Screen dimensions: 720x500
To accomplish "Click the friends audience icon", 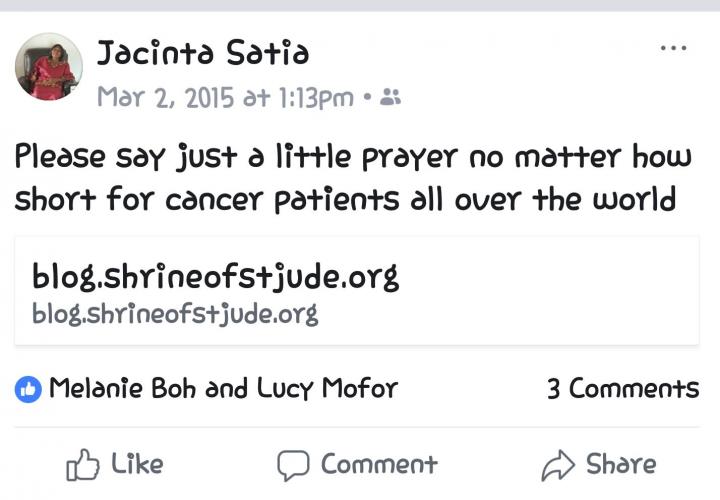I will [391, 97].
